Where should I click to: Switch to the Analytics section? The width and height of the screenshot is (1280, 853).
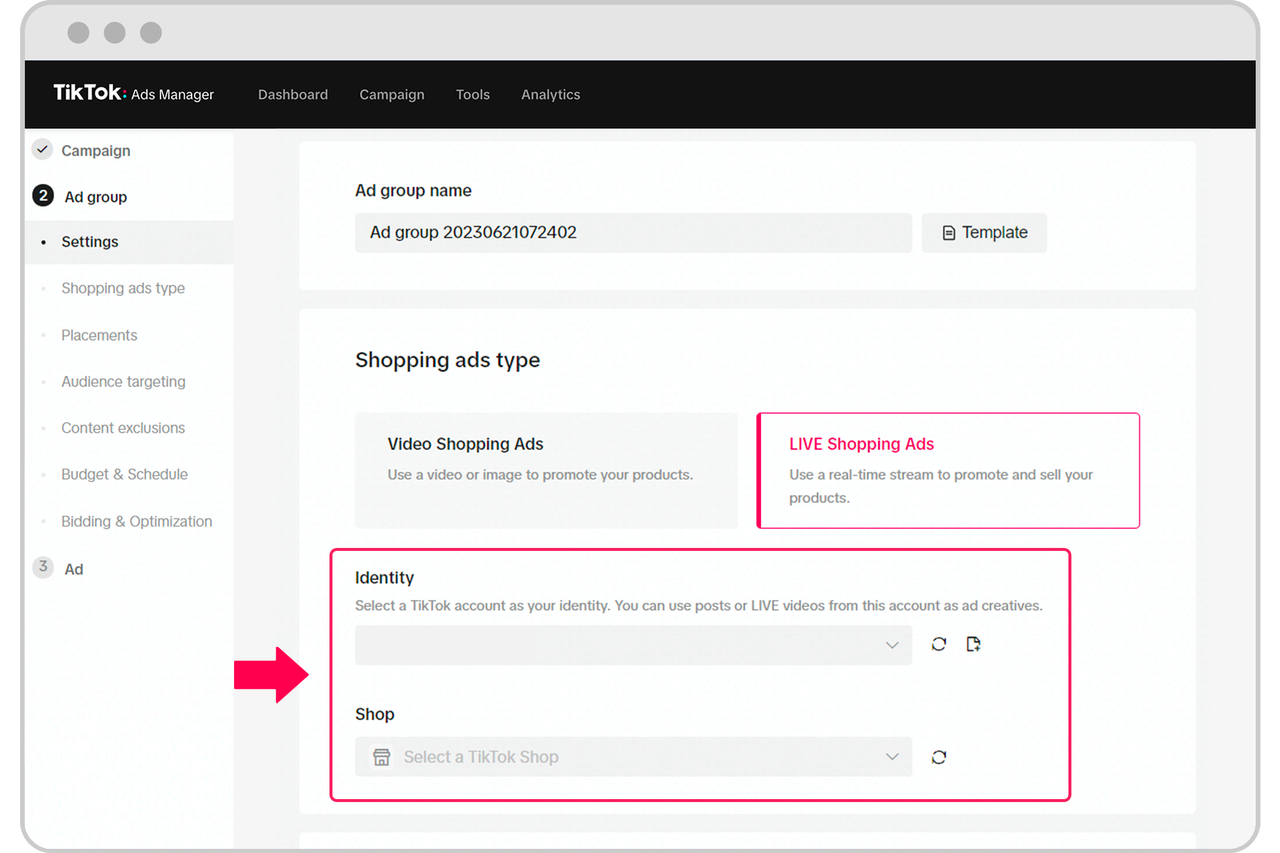click(x=550, y=94)
